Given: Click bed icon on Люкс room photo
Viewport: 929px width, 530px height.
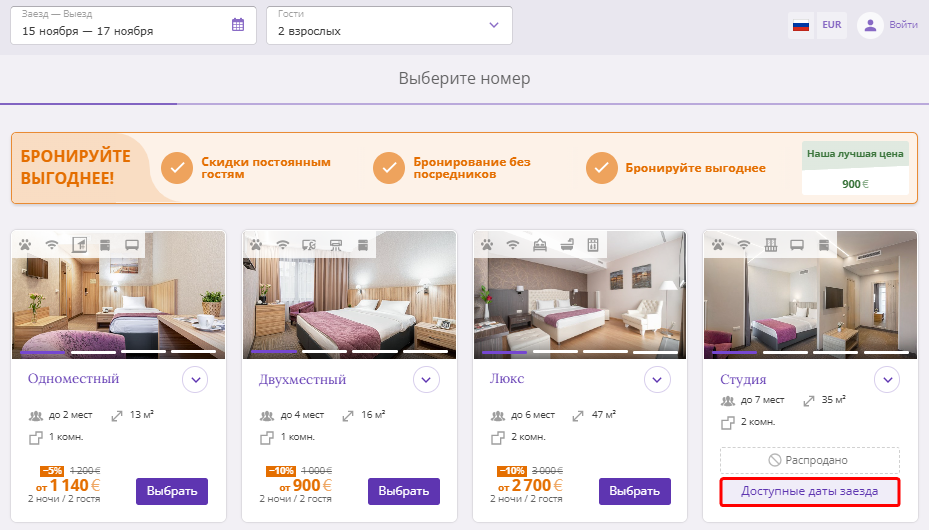Looking at the screenshot, I should pyautogui.click(x=540, y=245).
